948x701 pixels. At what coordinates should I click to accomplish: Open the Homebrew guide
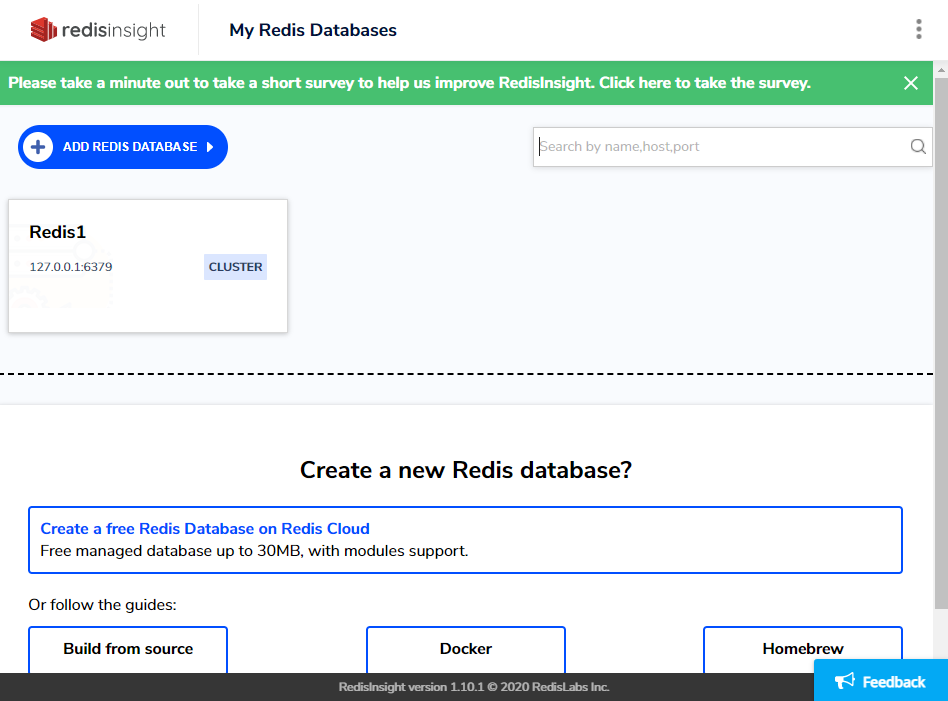point(803,649)
